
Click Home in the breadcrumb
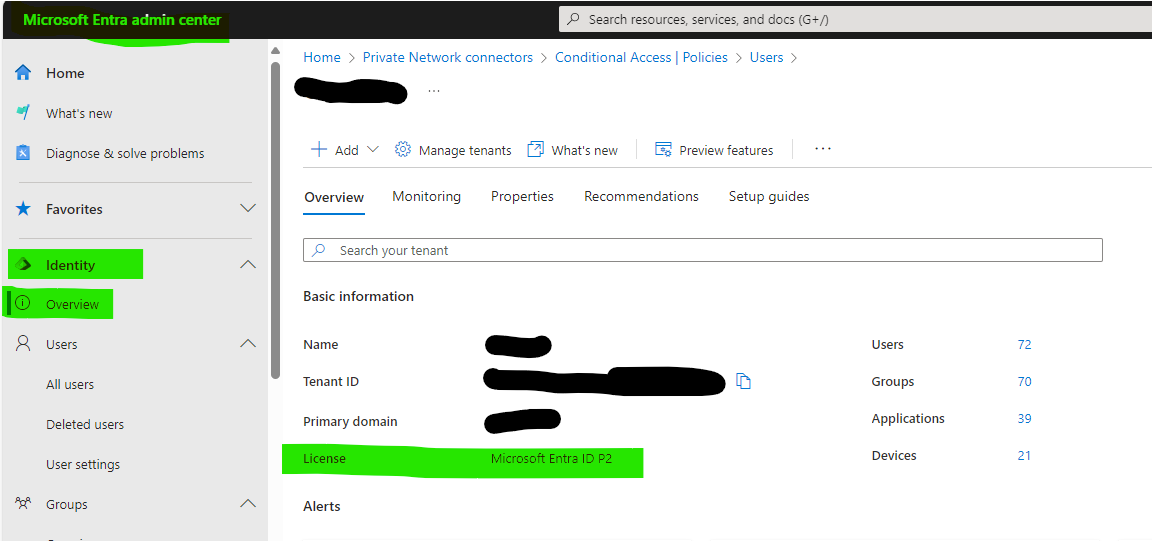pyautogui.click(x=322, y=57)
